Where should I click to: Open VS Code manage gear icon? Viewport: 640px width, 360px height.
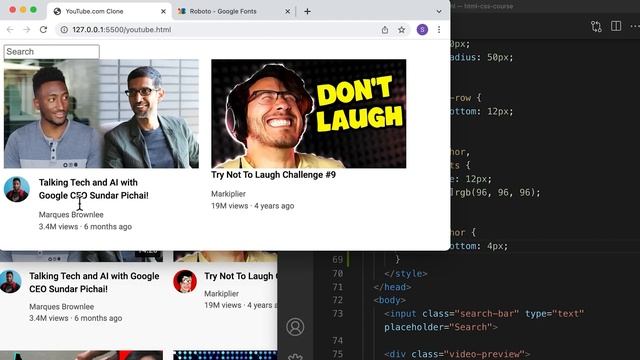295,357
